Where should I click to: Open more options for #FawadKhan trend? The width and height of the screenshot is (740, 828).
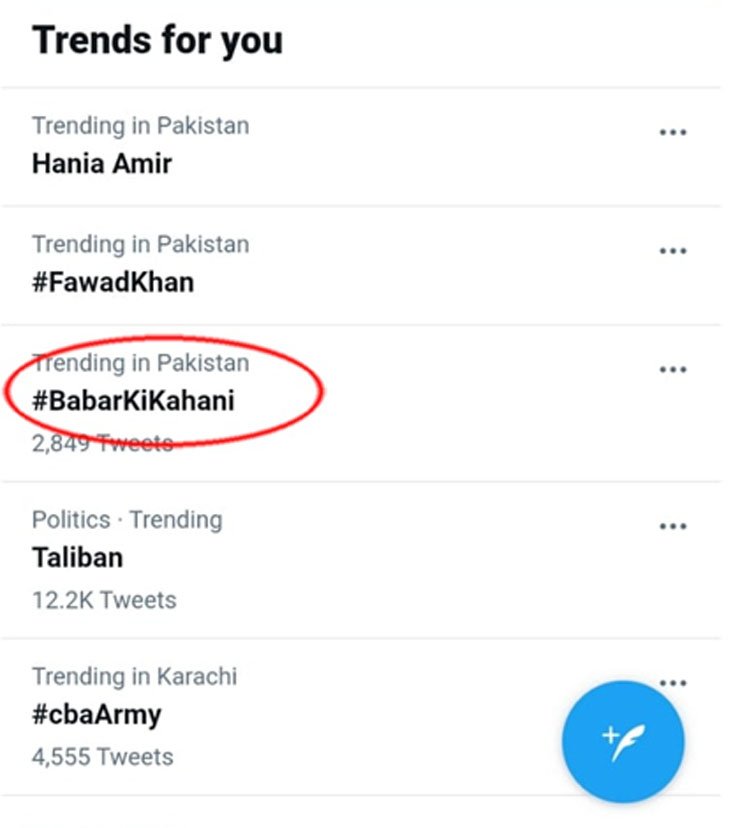(x=673, y=251)
